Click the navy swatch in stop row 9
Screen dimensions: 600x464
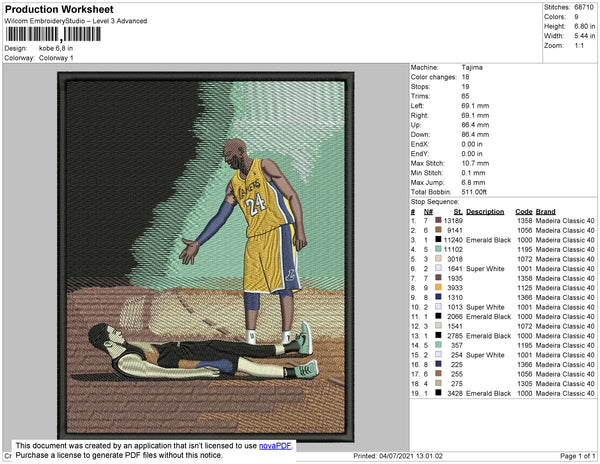(x=439, y=297)
